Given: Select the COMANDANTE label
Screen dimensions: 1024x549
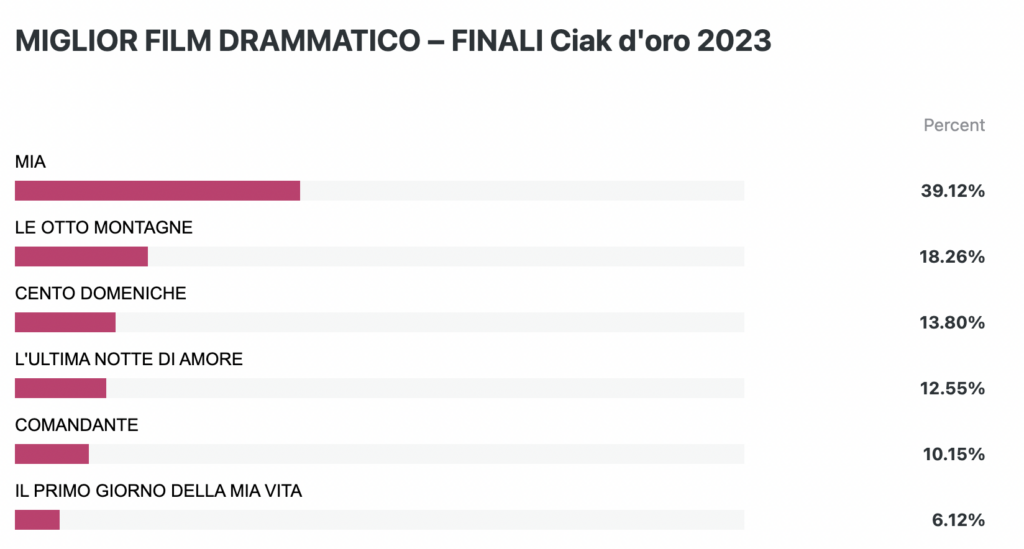Looking at the screenshot, I should coord(76,426).
